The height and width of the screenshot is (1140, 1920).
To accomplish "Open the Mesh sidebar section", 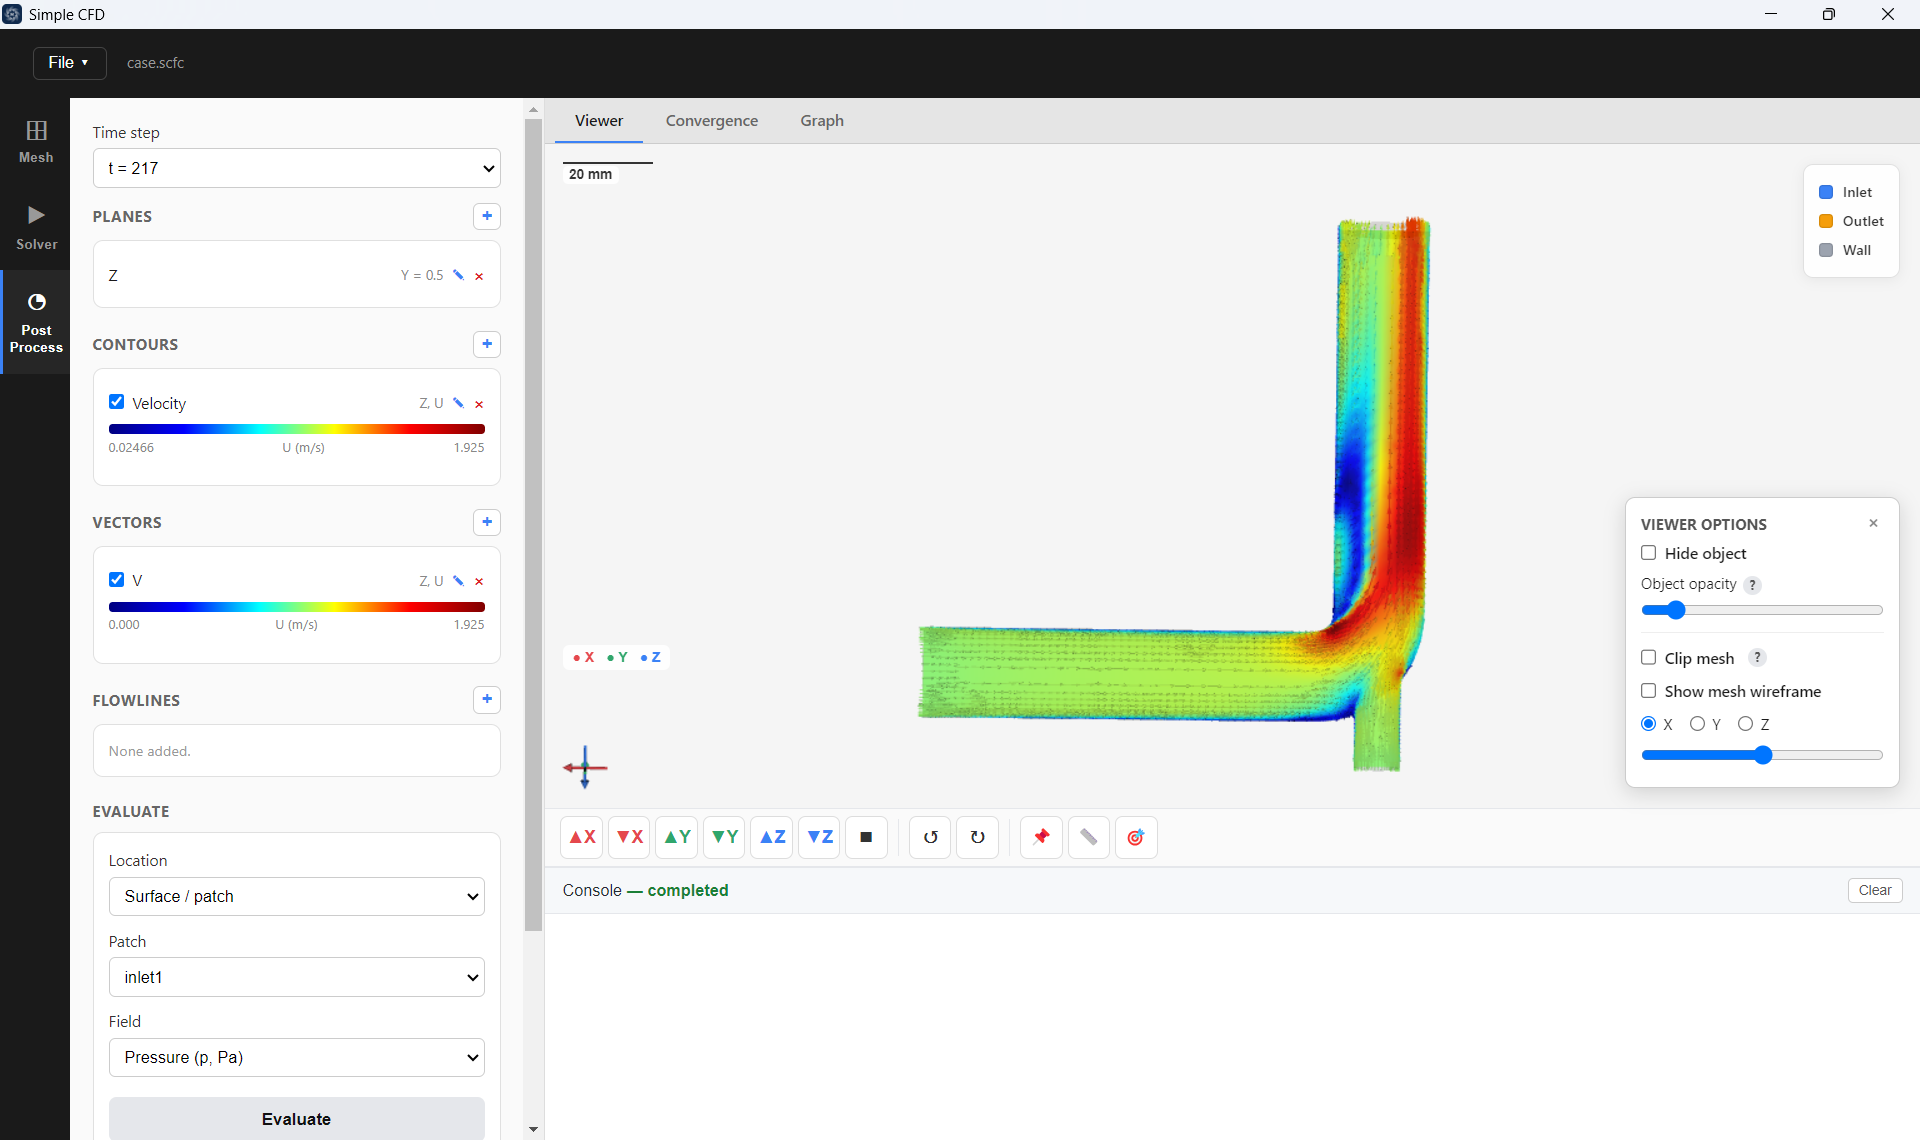I will point(36,141).
